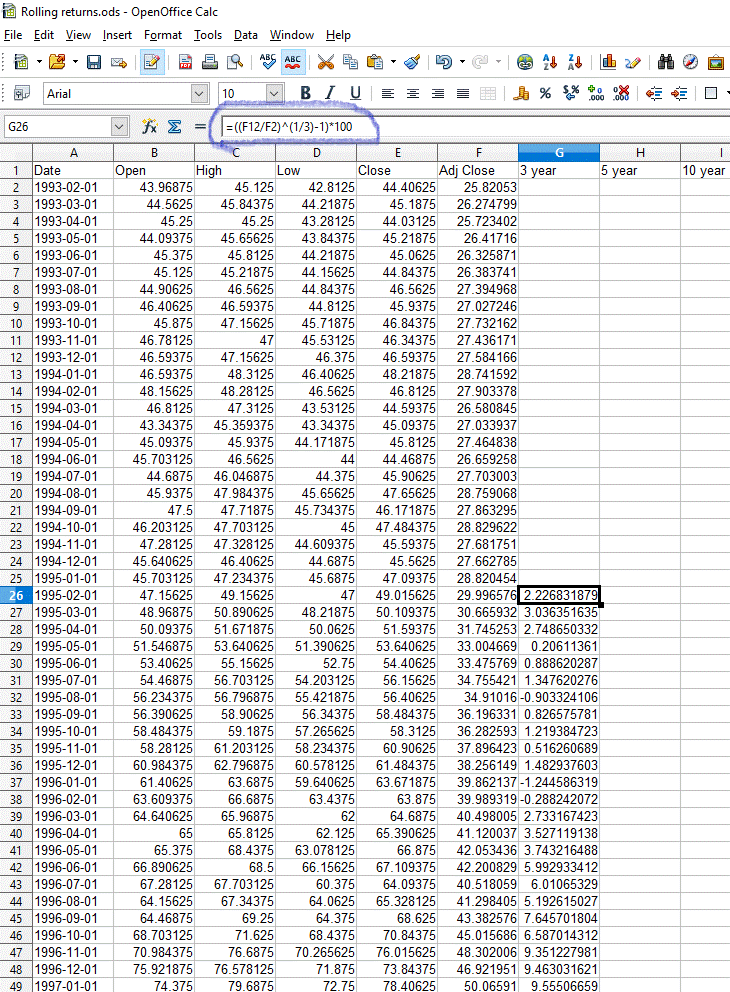730x992 pixels.
Task: Open the Function Wizard fx icon
Action: (x=149, y=127)
